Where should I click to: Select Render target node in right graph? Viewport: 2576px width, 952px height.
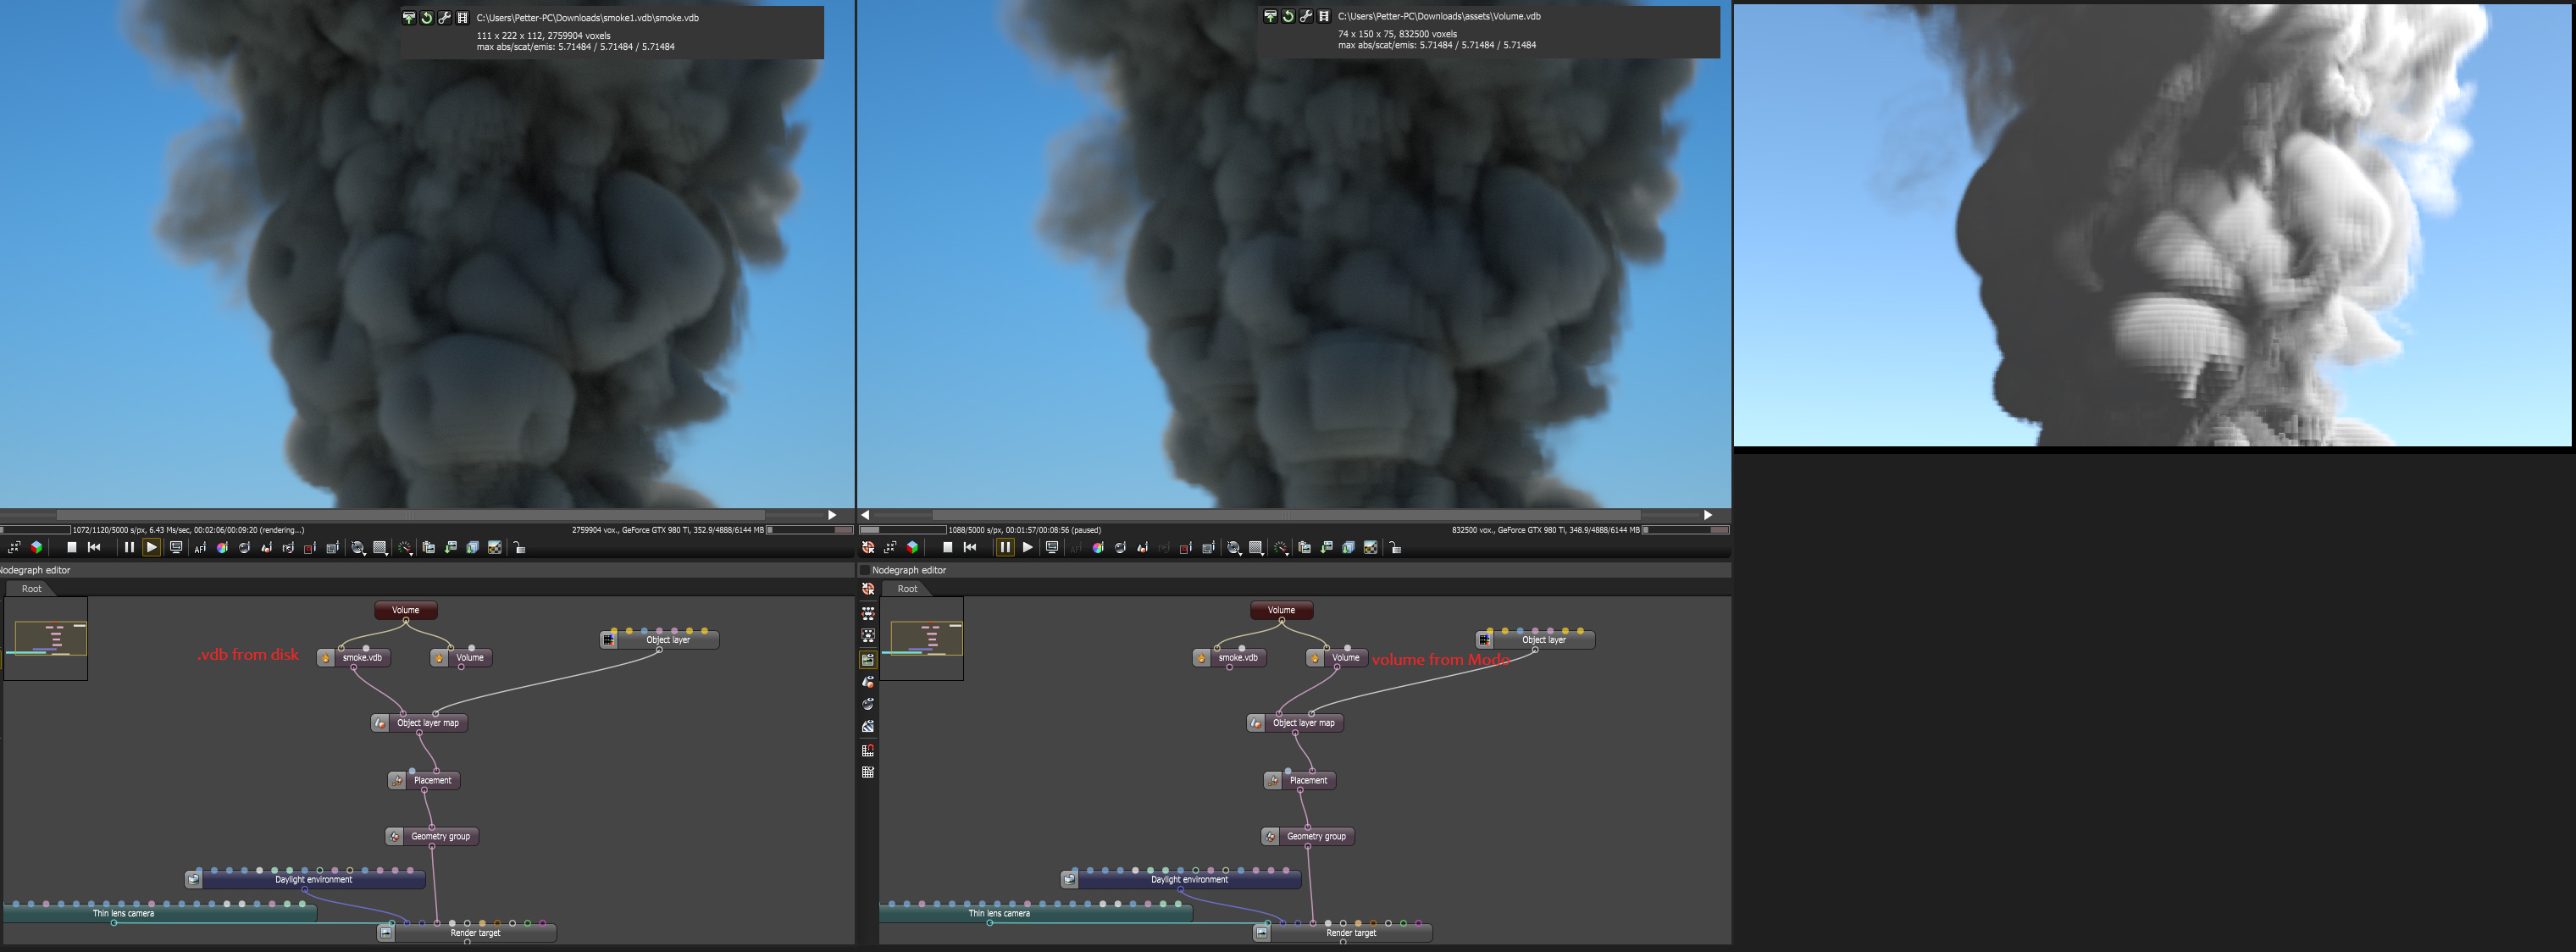pos(1350,933)
